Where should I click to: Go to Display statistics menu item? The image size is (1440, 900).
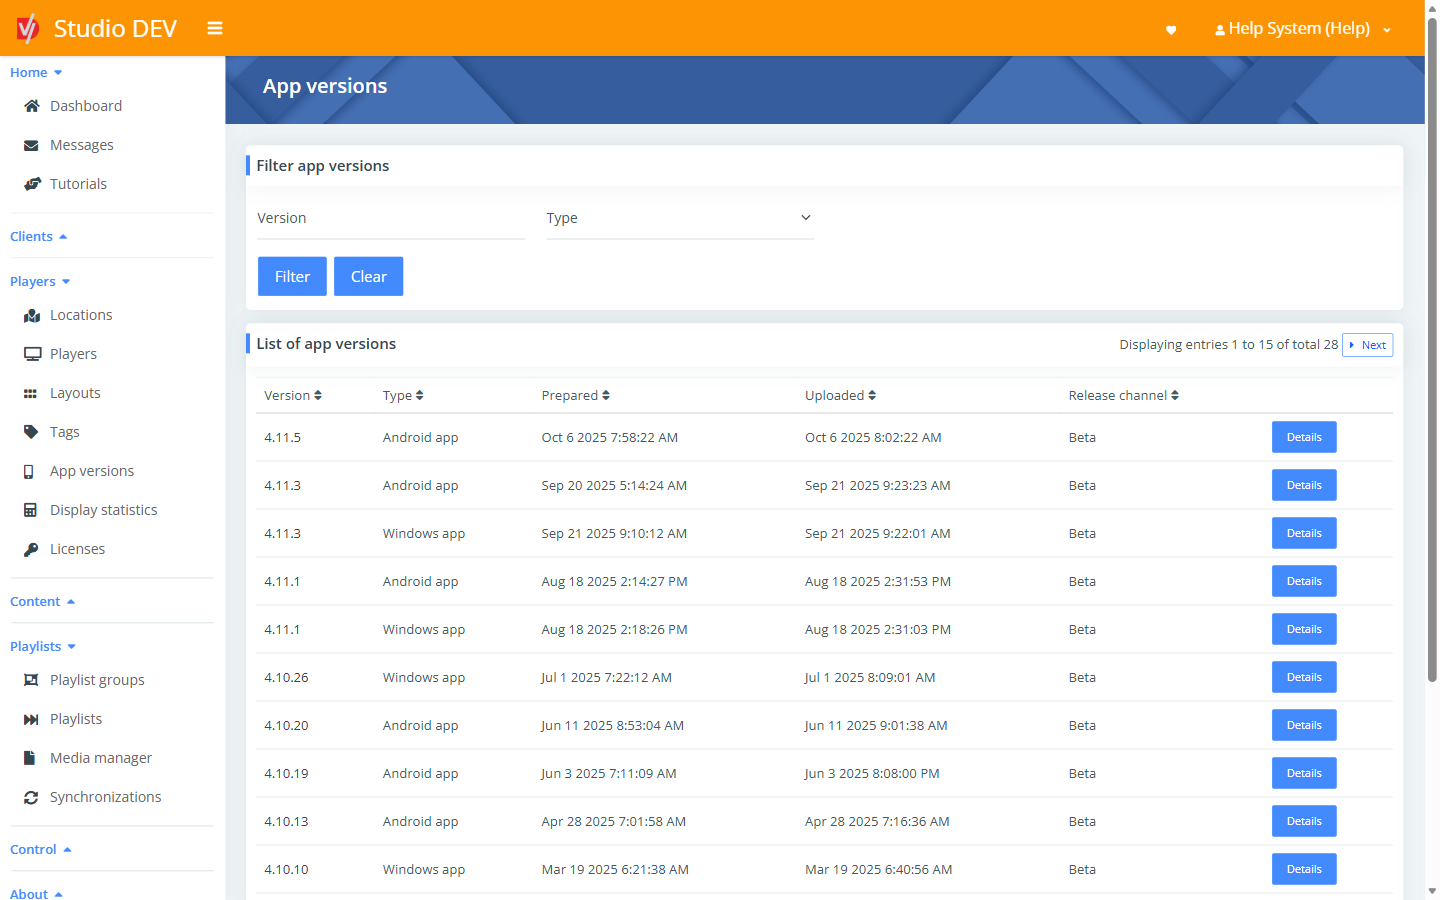(104, 510)
